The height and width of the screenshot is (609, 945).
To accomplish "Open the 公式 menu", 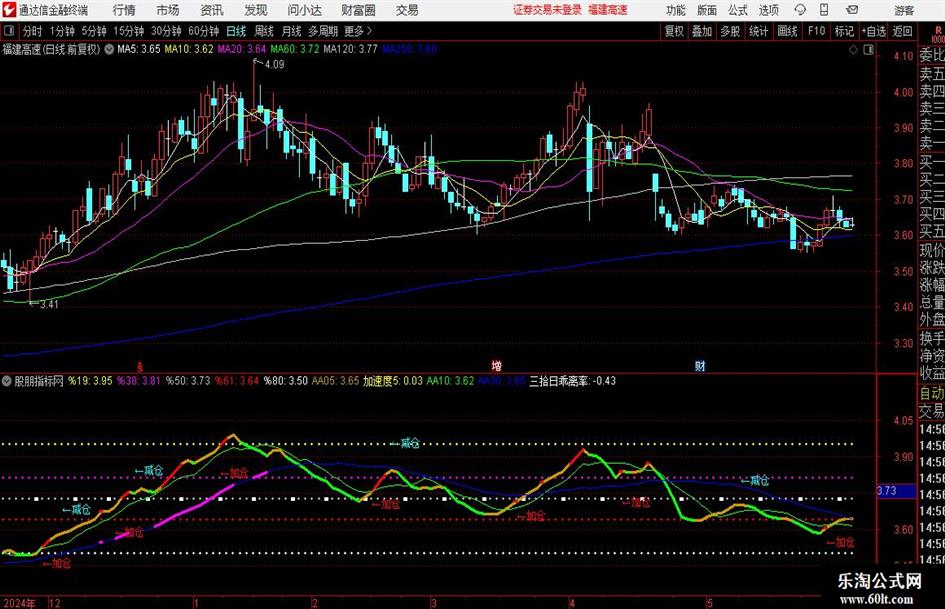I will (x=737, y=10).
